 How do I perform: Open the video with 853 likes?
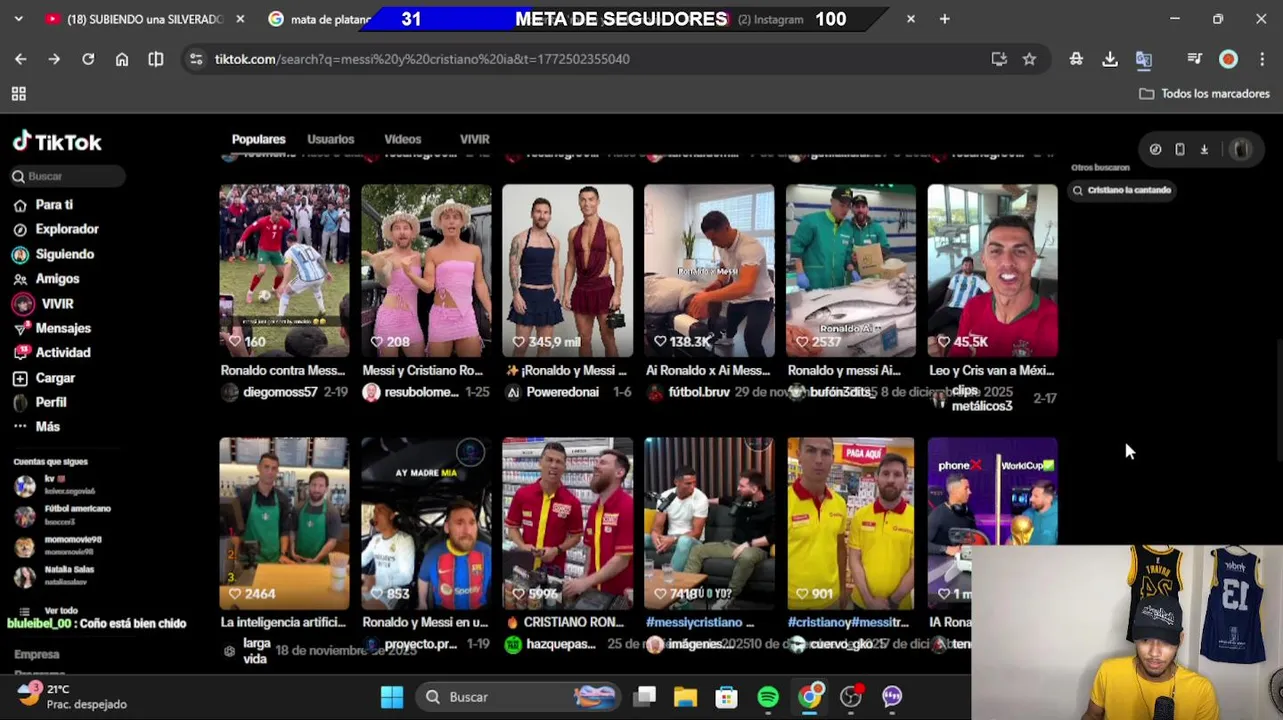click(x=426, y=523)
